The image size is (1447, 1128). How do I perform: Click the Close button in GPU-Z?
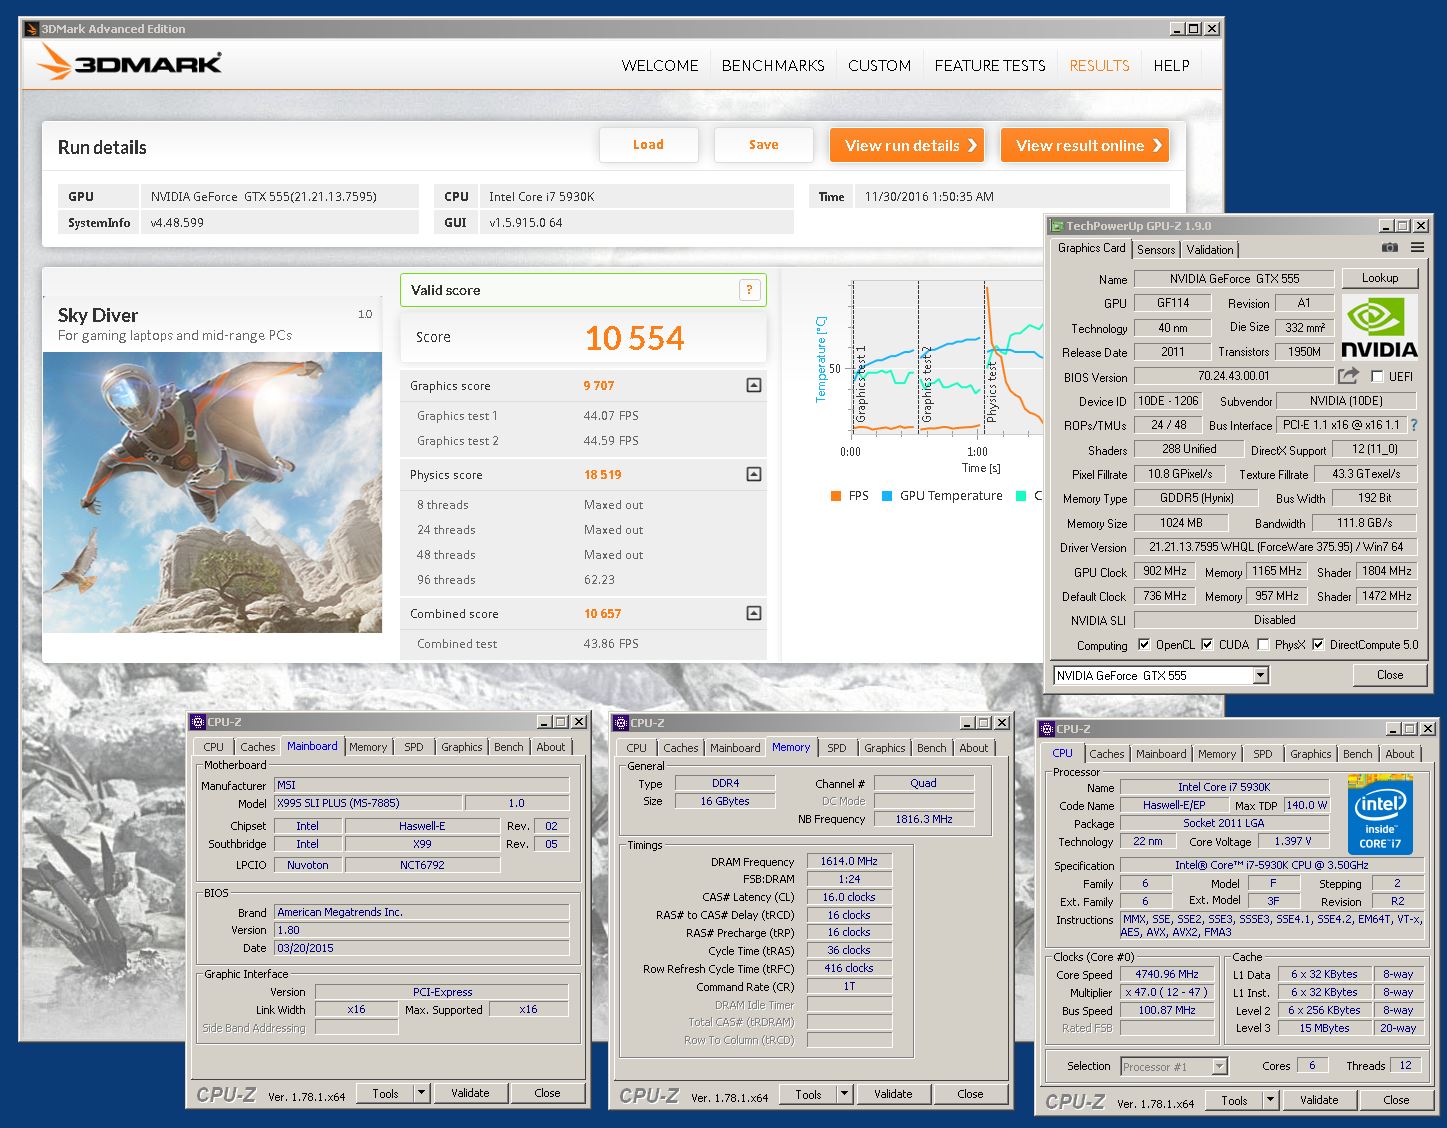pyautogui.click(x=1390, y=675)
